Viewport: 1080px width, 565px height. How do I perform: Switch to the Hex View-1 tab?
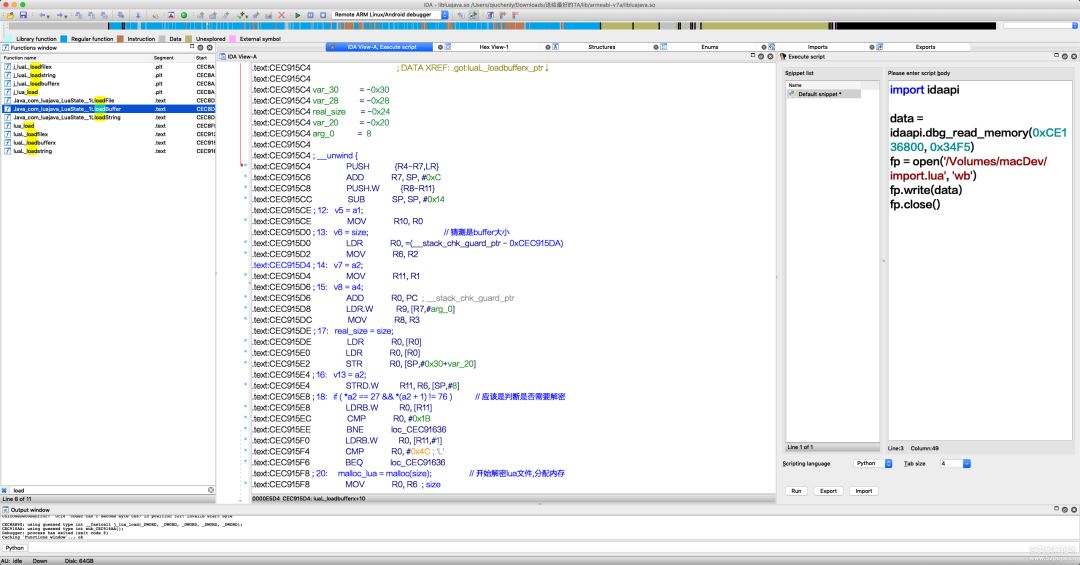point(493,47)
